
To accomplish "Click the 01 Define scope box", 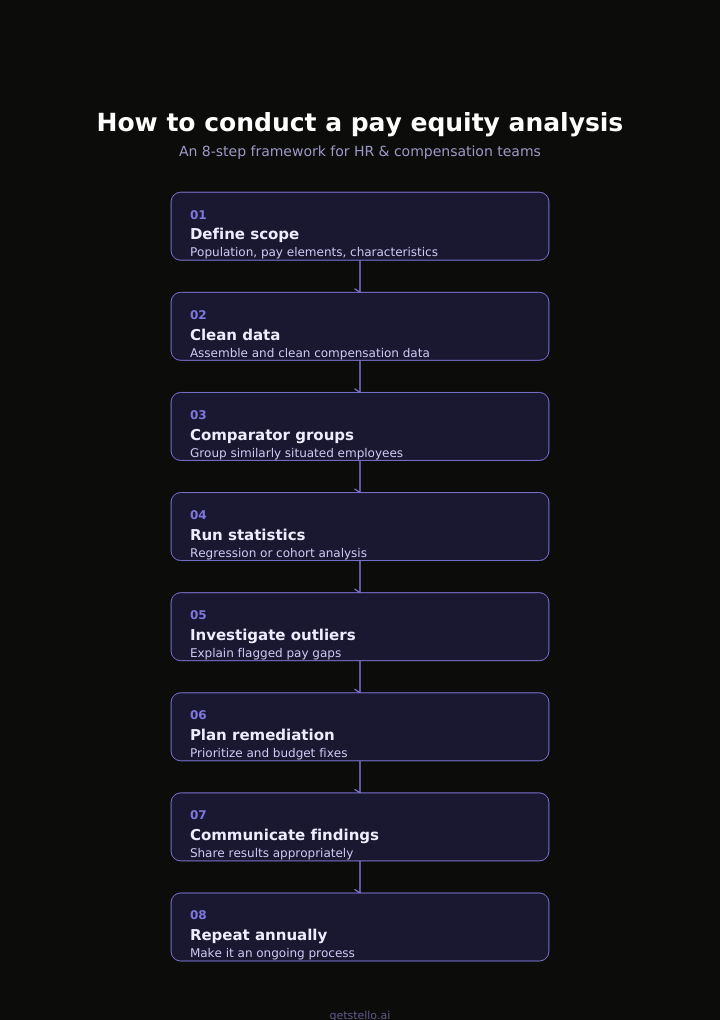I will coord(360,226).
